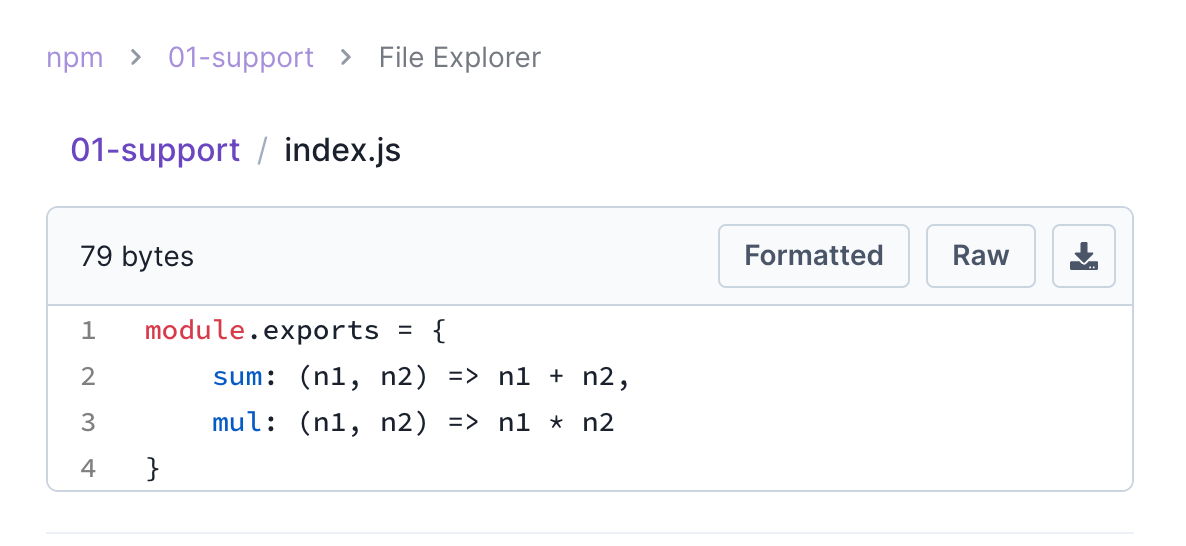Viewport: 1186px width, 546px height.
Task: Navigate to 01-support folder in path heading
Action: pos(155,150)
